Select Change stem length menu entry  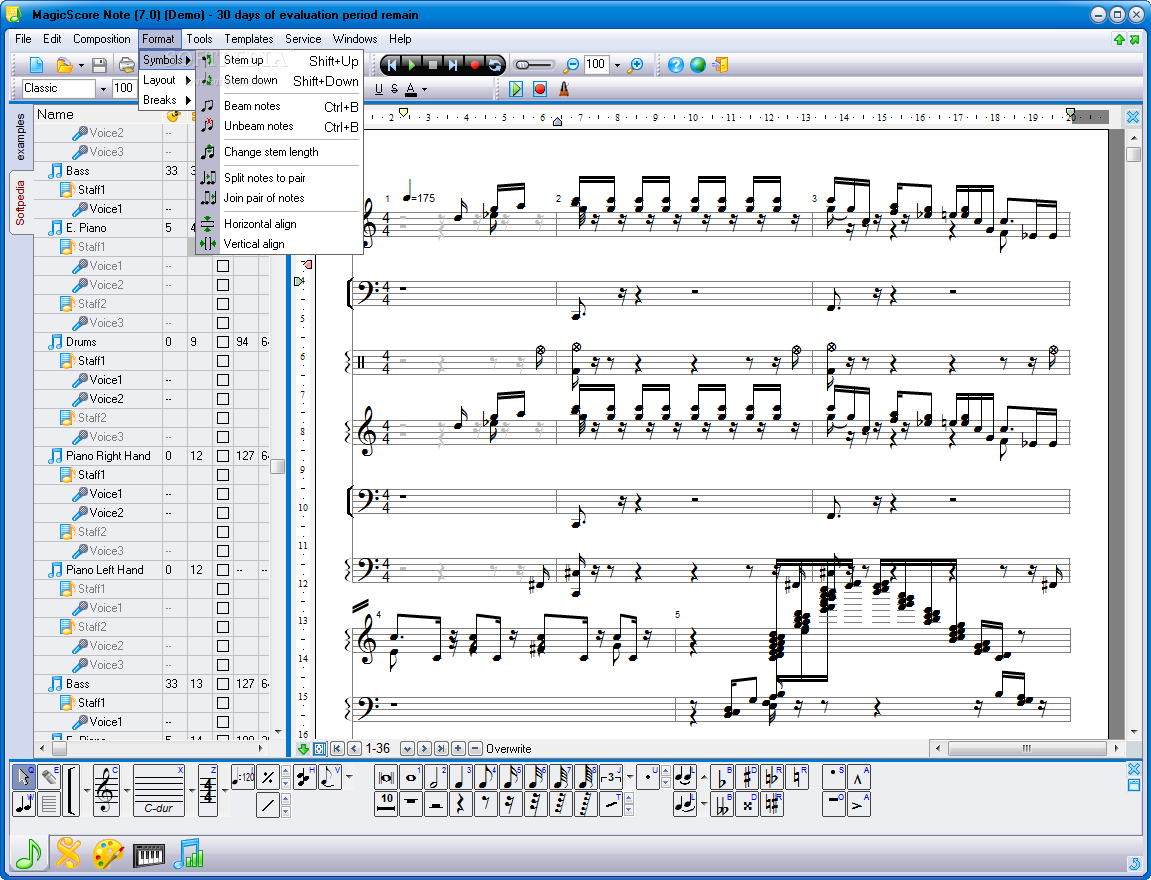(280, 152)
